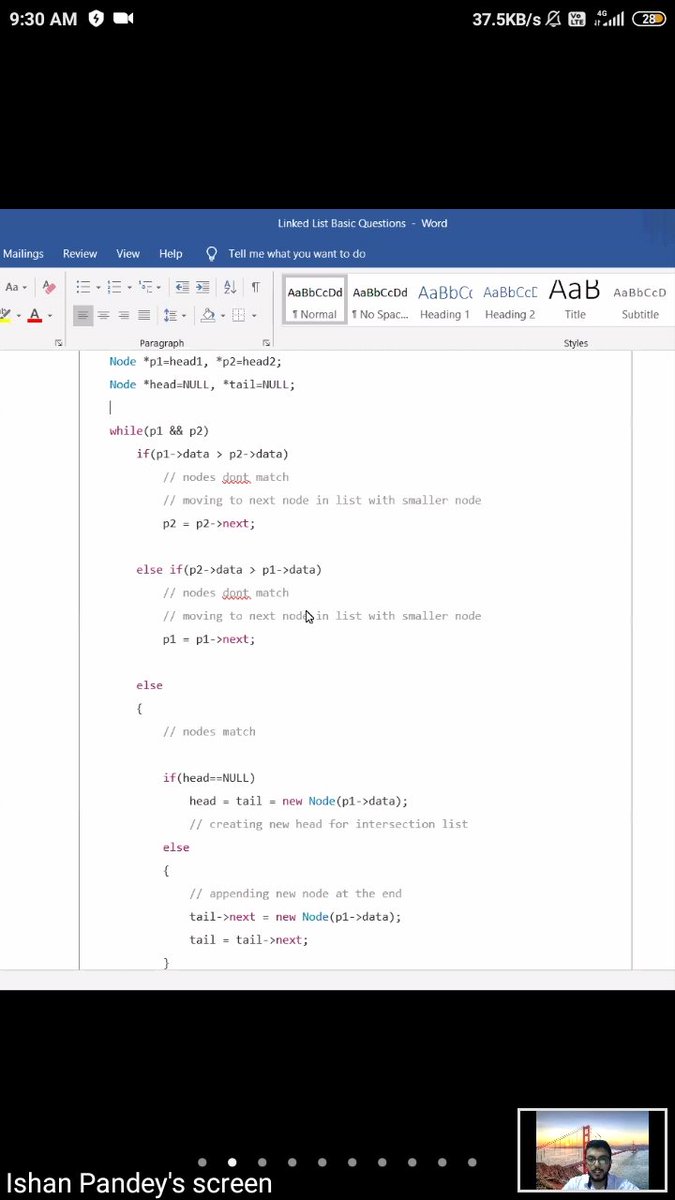675x1200 pixels.
Task: Click the comment '// nodes match'
Action: [x=209, y=731]
